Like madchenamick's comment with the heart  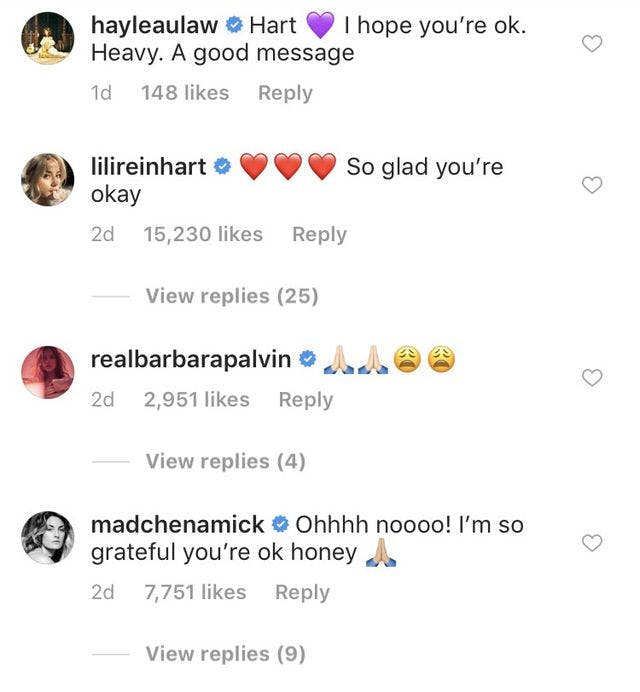pyautogui.click(x=592, y=542)
